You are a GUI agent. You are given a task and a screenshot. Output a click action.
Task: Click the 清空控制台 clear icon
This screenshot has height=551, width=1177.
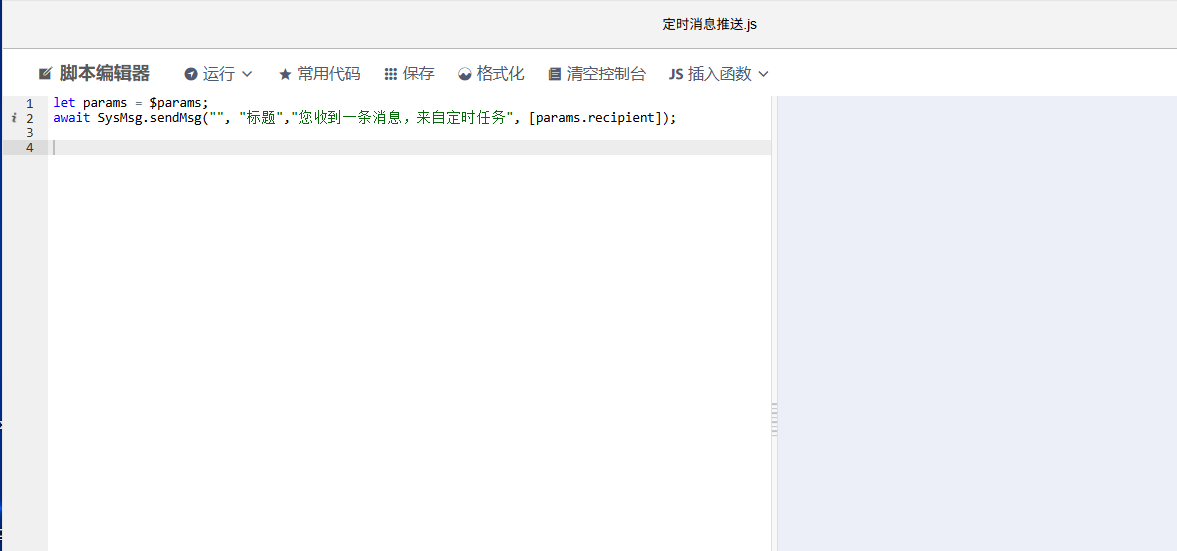(555, 74)
